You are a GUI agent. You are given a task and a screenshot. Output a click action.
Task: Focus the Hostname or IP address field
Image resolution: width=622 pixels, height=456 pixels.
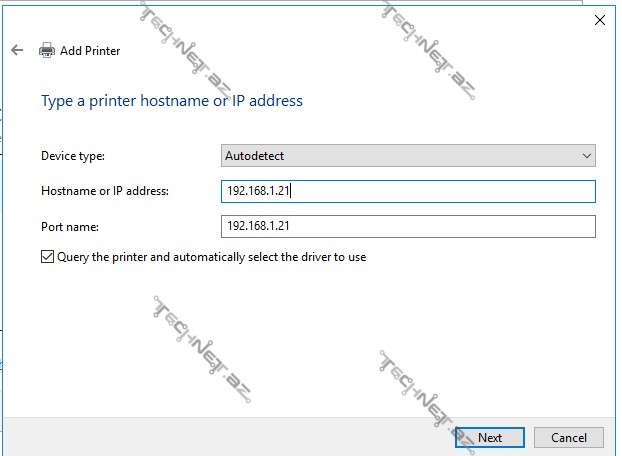[x=407, y=191]
